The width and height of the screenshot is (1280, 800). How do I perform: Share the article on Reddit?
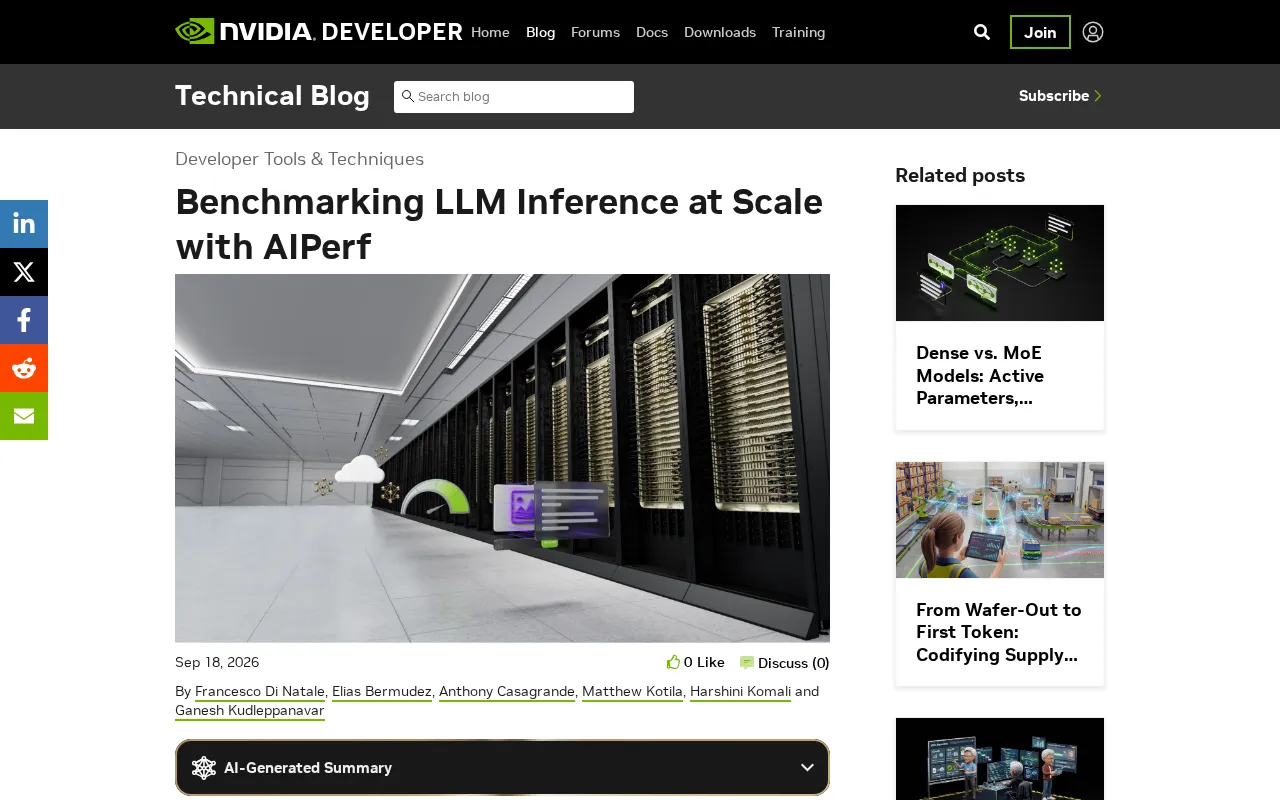point(24,368)
